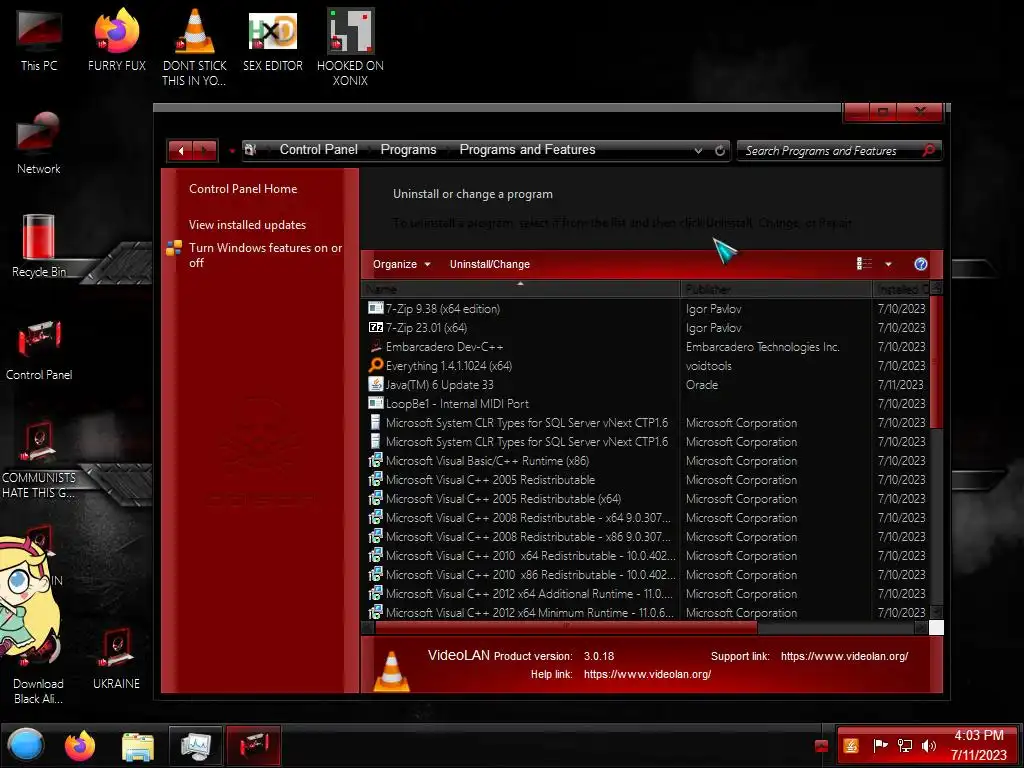This screenshot has width=1024, height=768.
Task: Open Action Center flag icon
Action: click(x=880, y=746)
